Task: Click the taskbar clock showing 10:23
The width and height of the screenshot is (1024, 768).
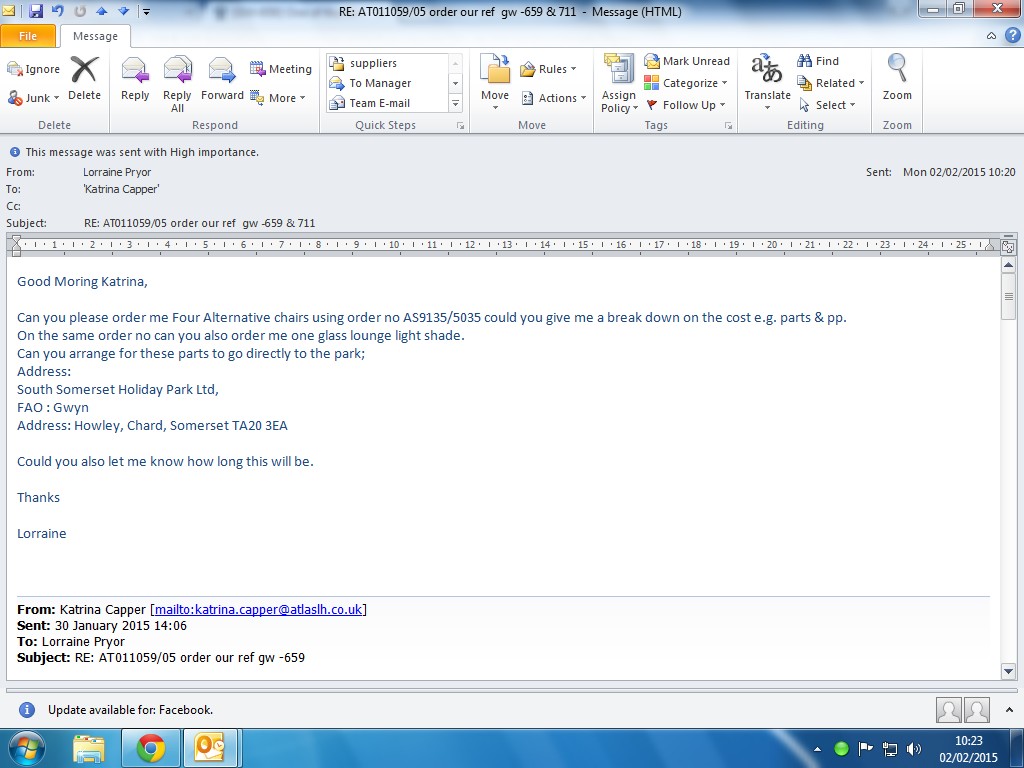Action: point(968,749)
